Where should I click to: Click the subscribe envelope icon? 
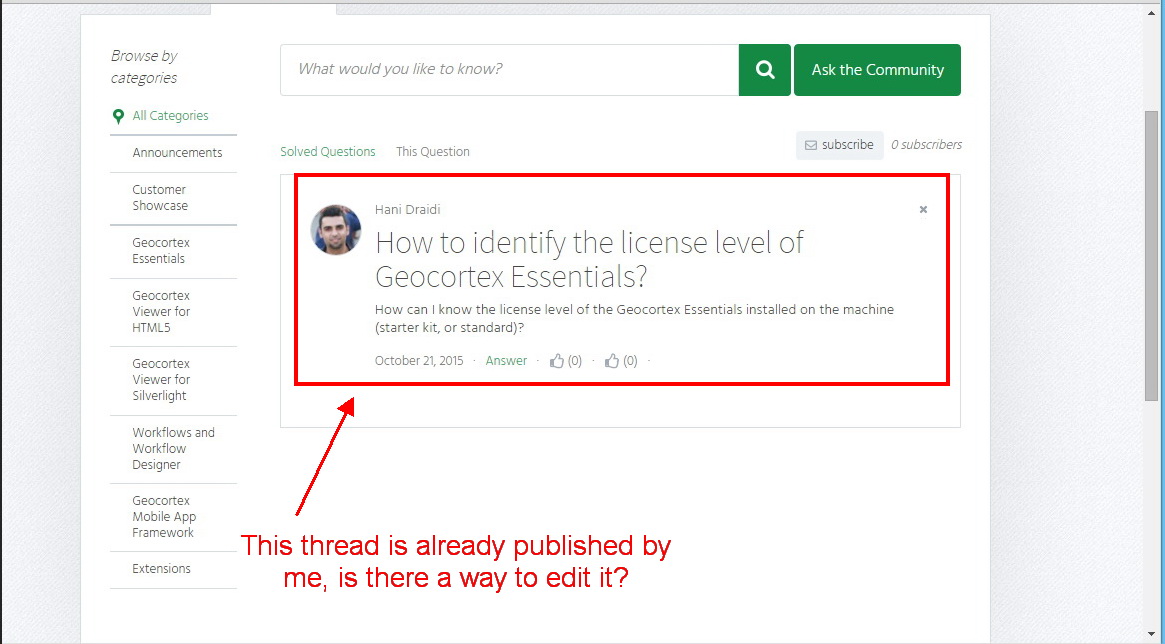coord(811,145)
